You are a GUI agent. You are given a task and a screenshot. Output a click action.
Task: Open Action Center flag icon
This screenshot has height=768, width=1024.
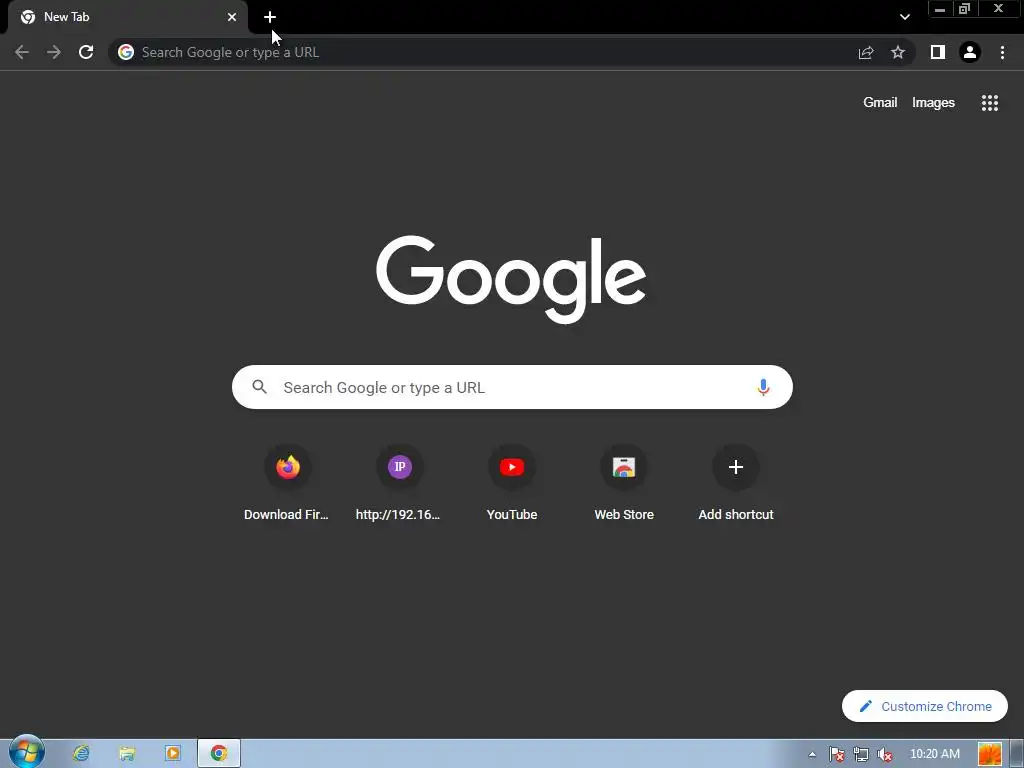837,754
